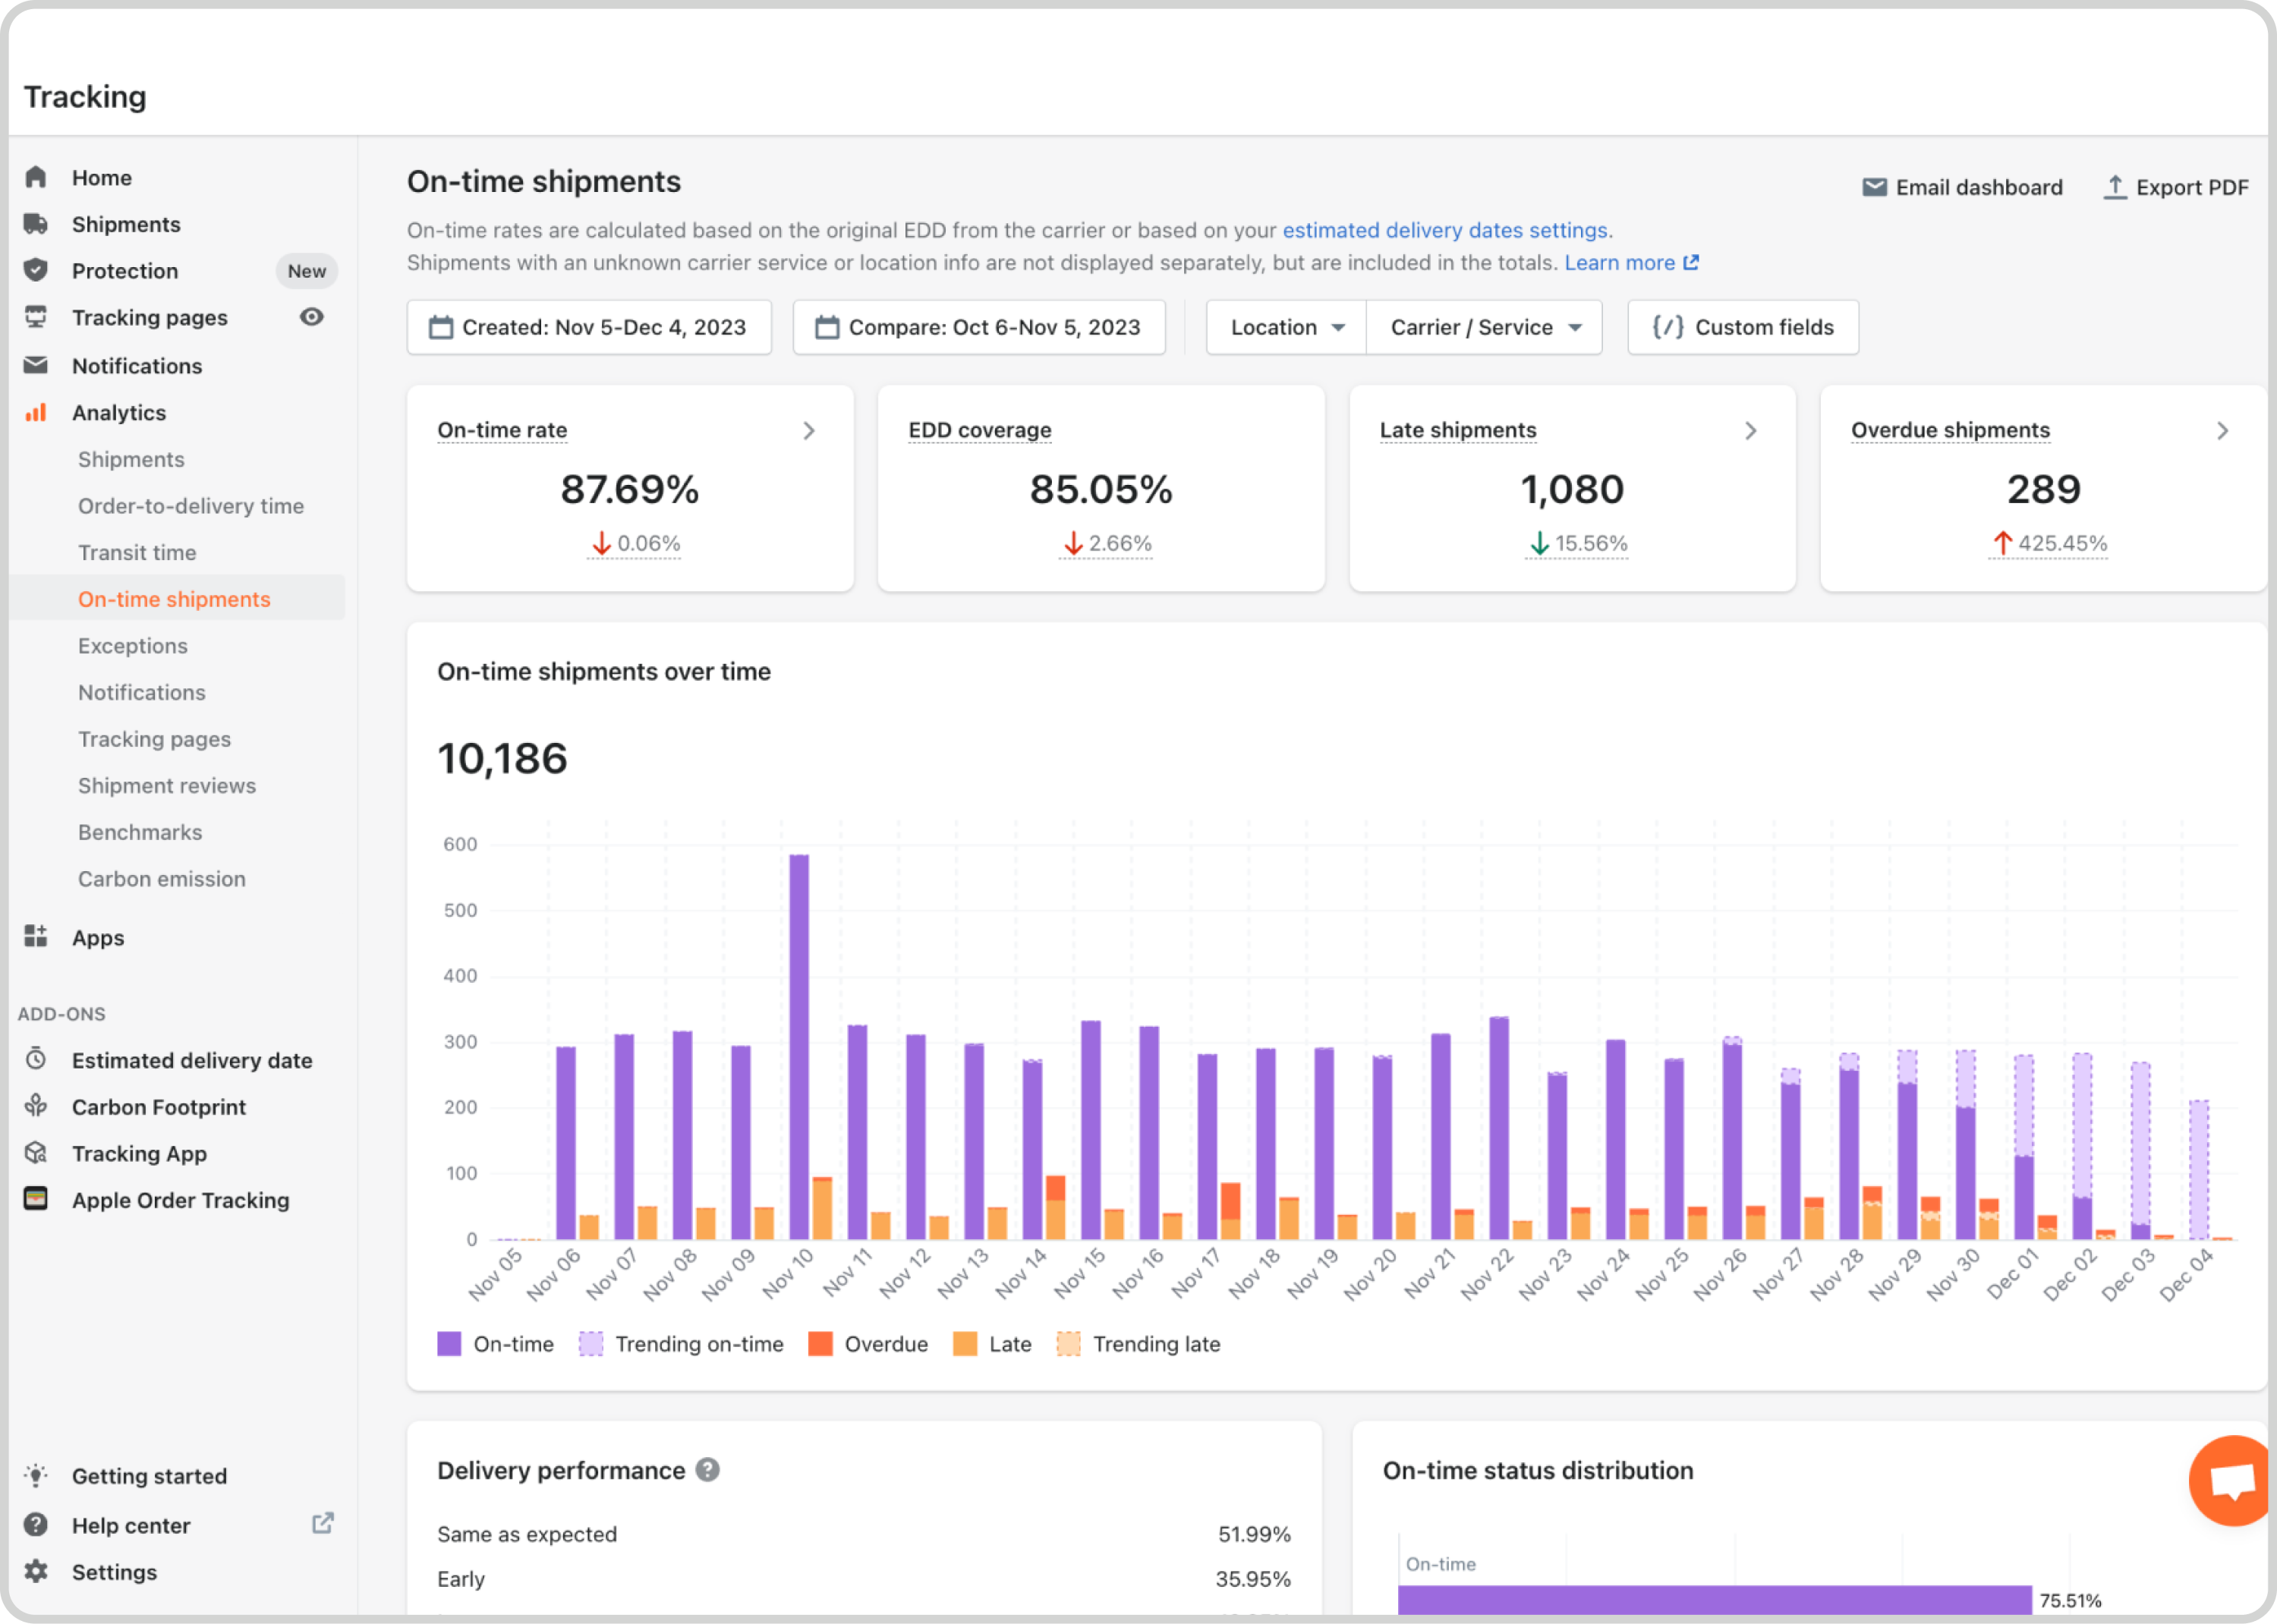Expand the On-time rate card chevron

(x=809, y=431)
